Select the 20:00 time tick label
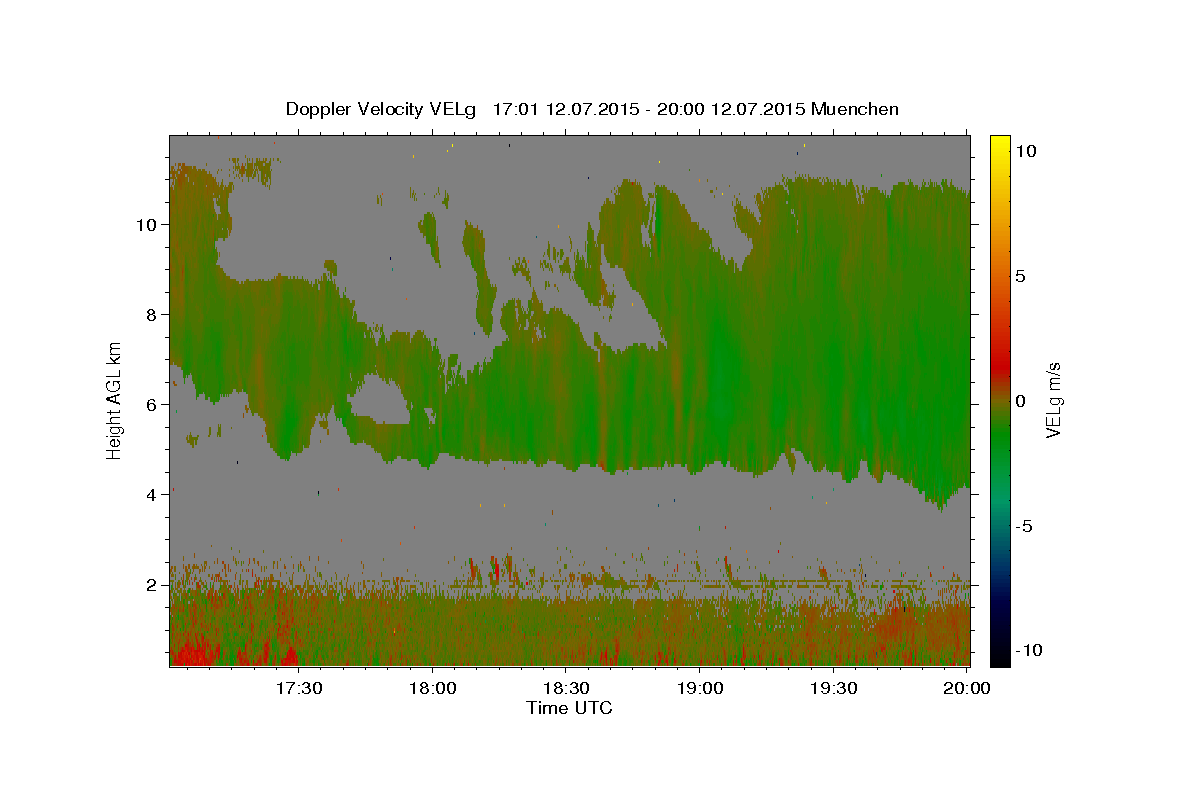Viewport: 1200px width, 800px height. [967, 688]
